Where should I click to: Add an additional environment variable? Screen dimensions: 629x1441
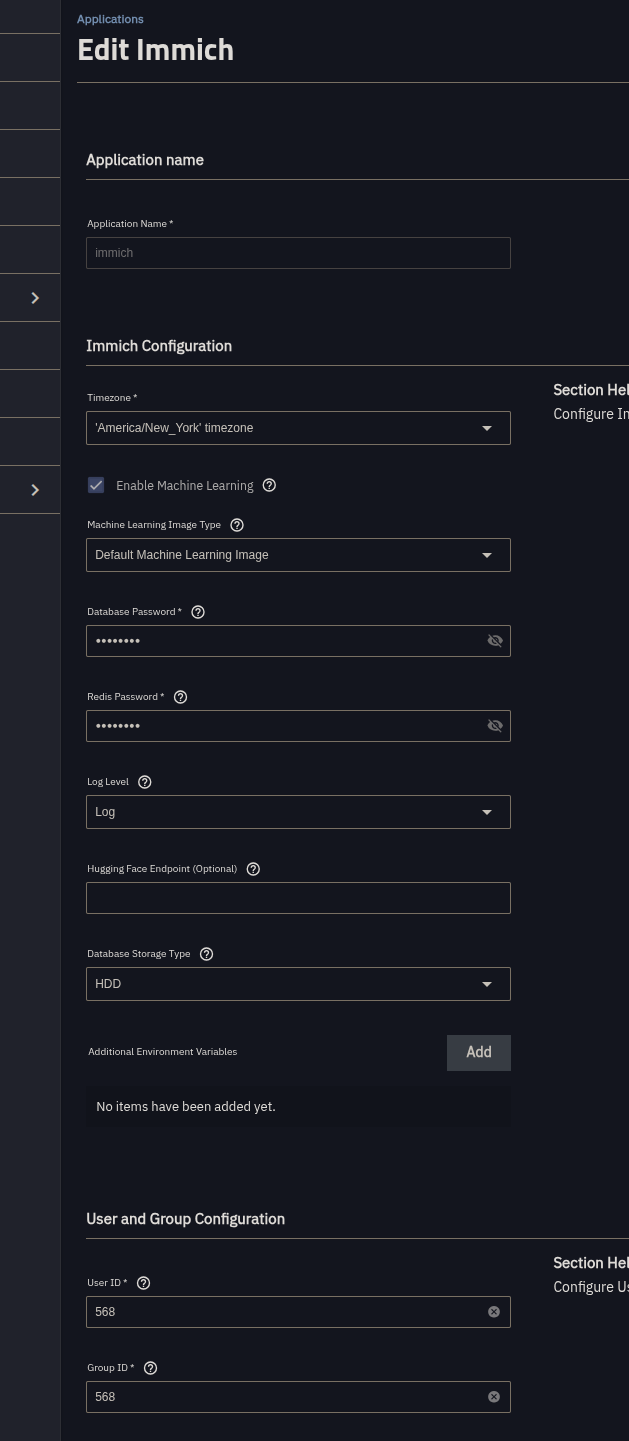coord(478,1052)
